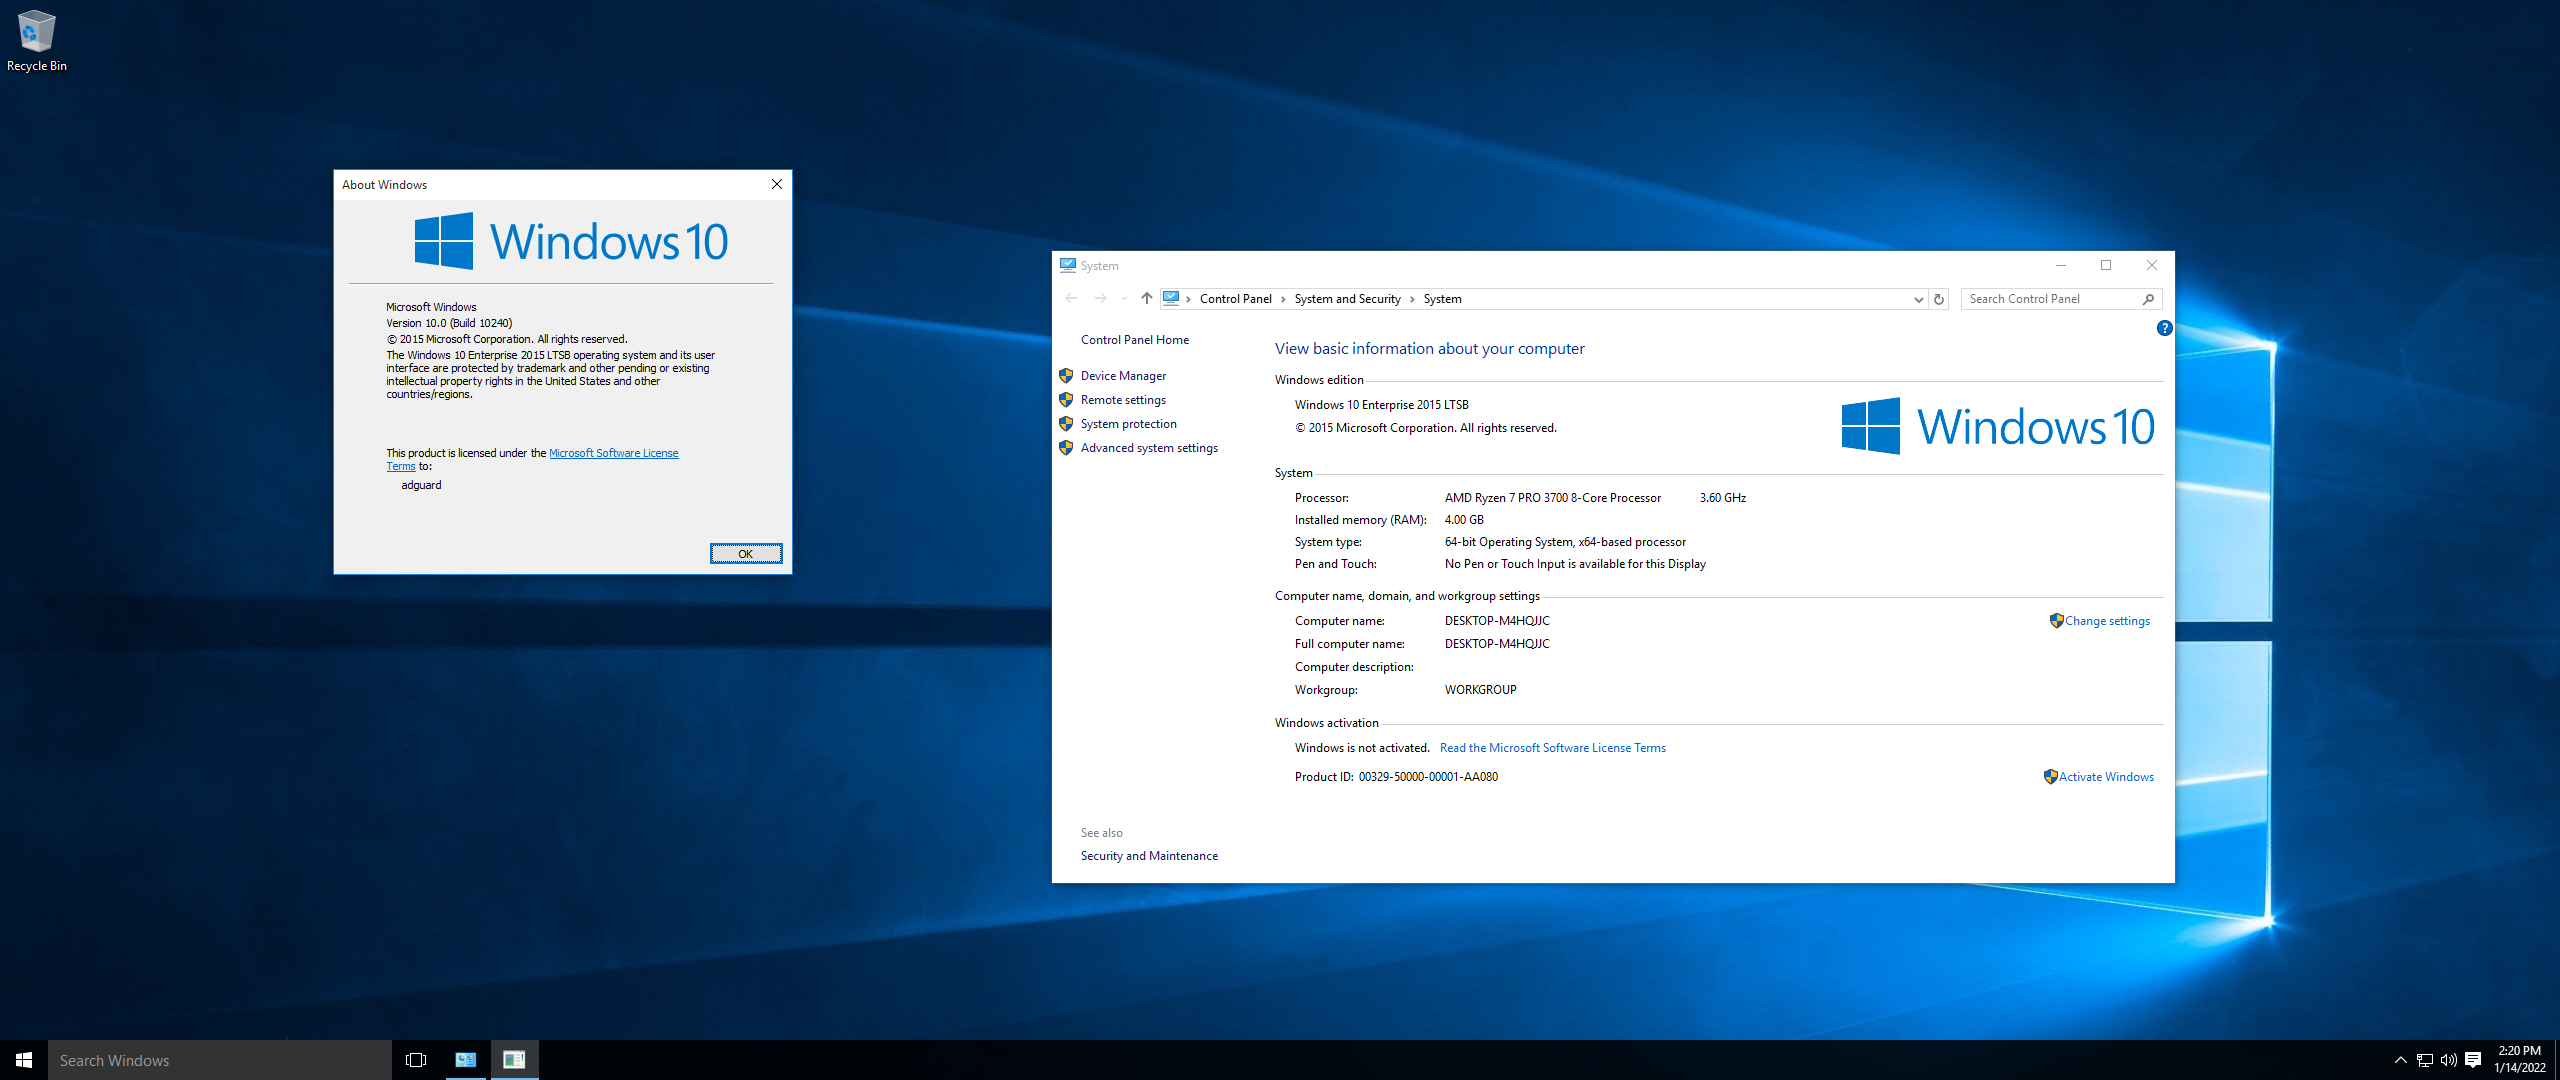Image resolution: width=2560 pixels, height=1080 pixels.
Task: Click Version 10.0 (Build 10240) text
Action: click(449, 323)
